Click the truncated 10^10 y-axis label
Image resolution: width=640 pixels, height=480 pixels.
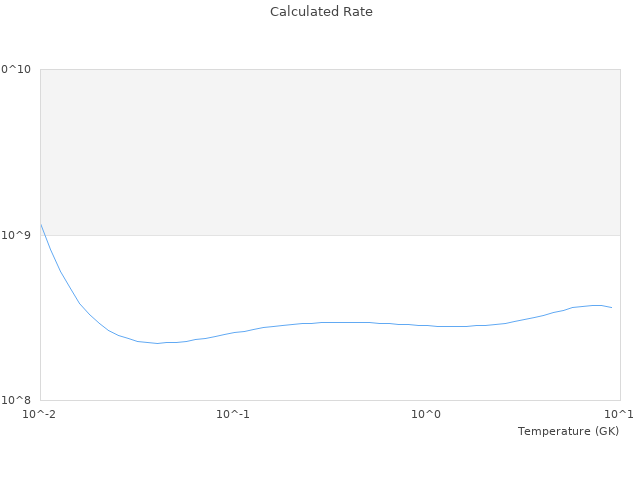click(x=16, y=69)
